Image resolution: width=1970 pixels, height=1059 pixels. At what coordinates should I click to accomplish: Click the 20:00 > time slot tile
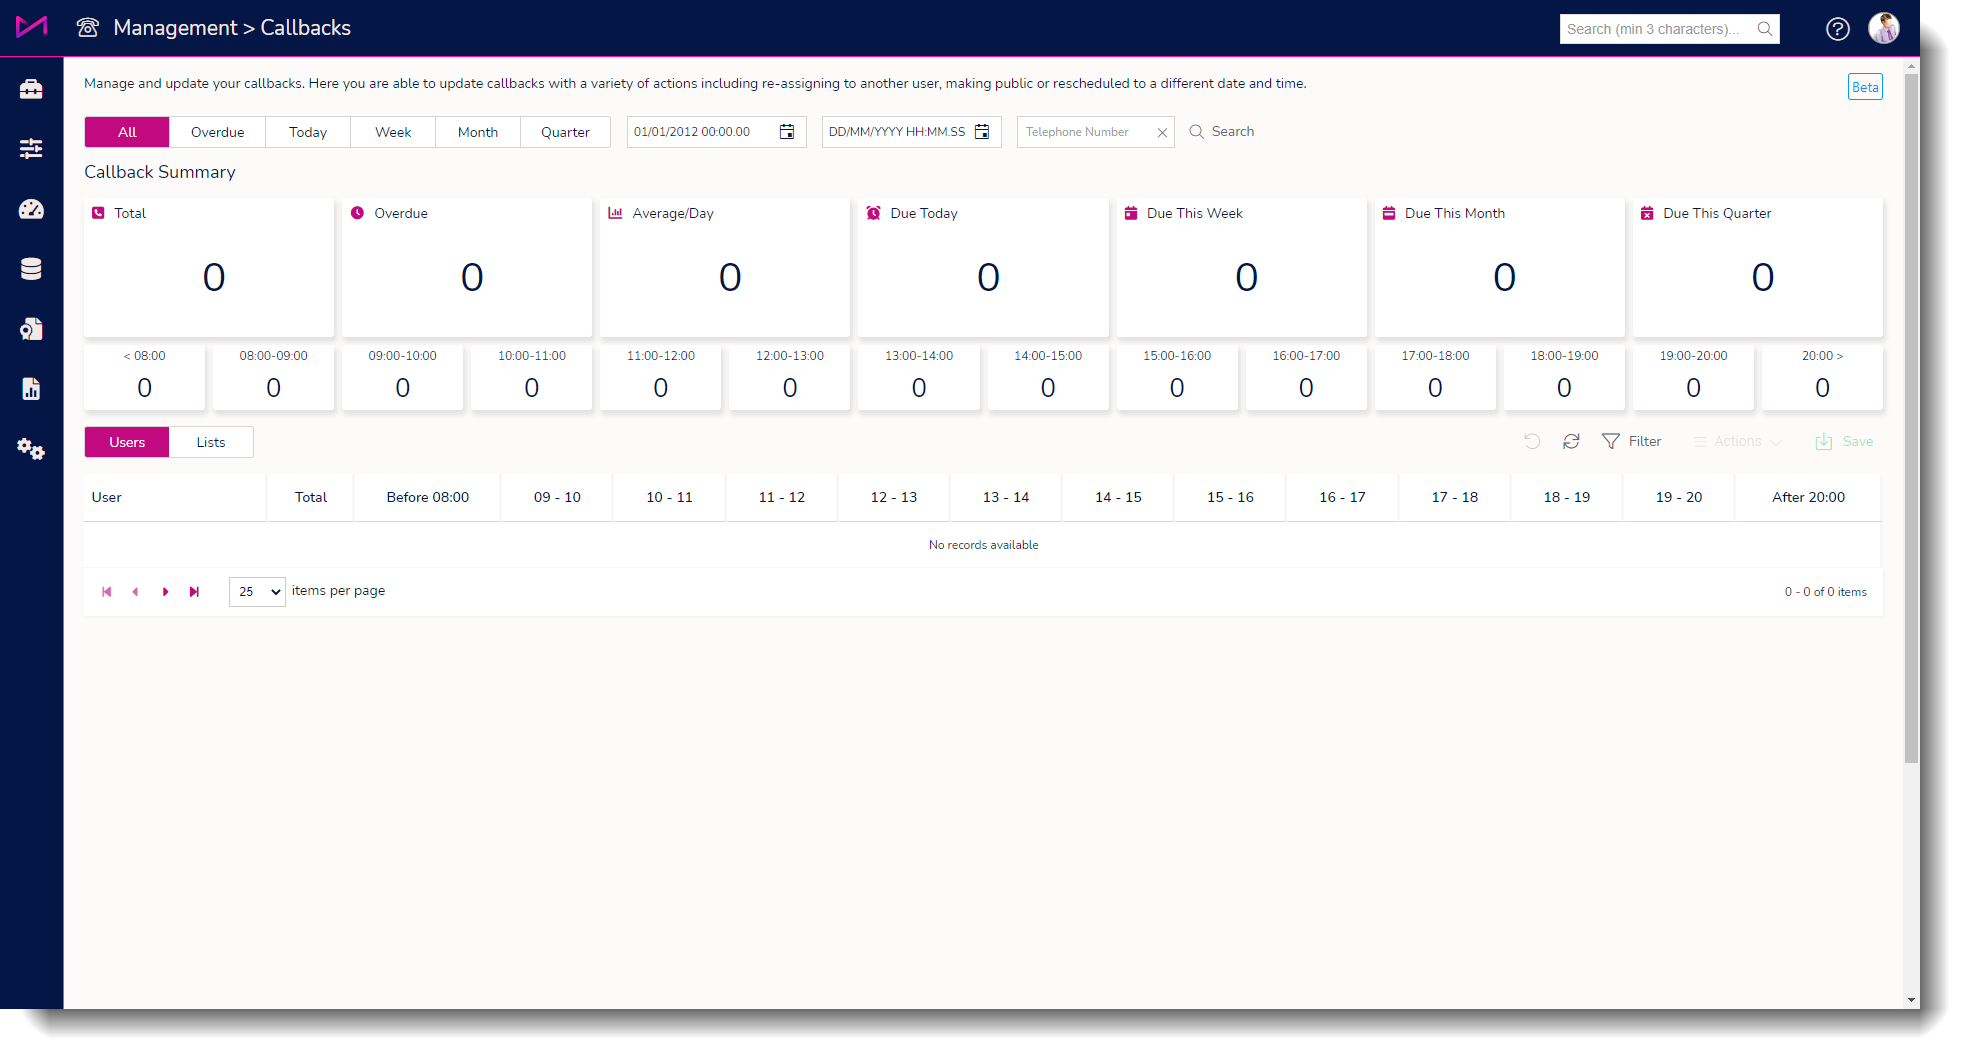[1822, 377]
